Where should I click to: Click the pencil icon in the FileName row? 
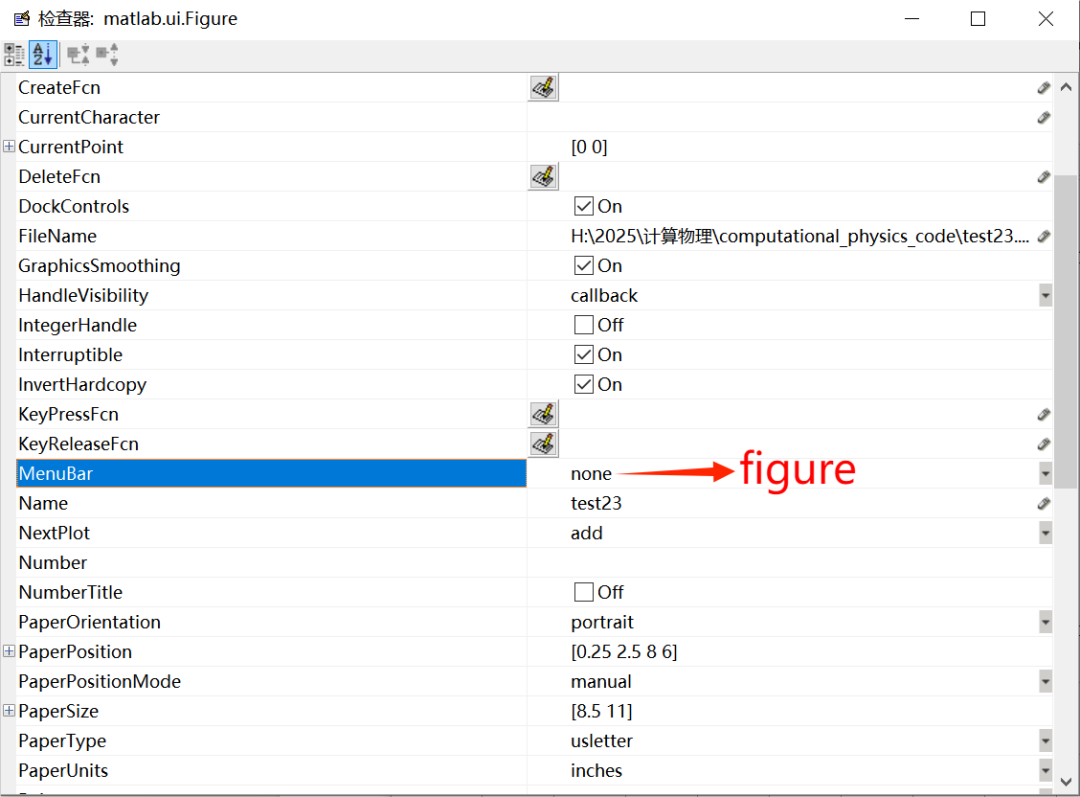[x=1043, y=236]
